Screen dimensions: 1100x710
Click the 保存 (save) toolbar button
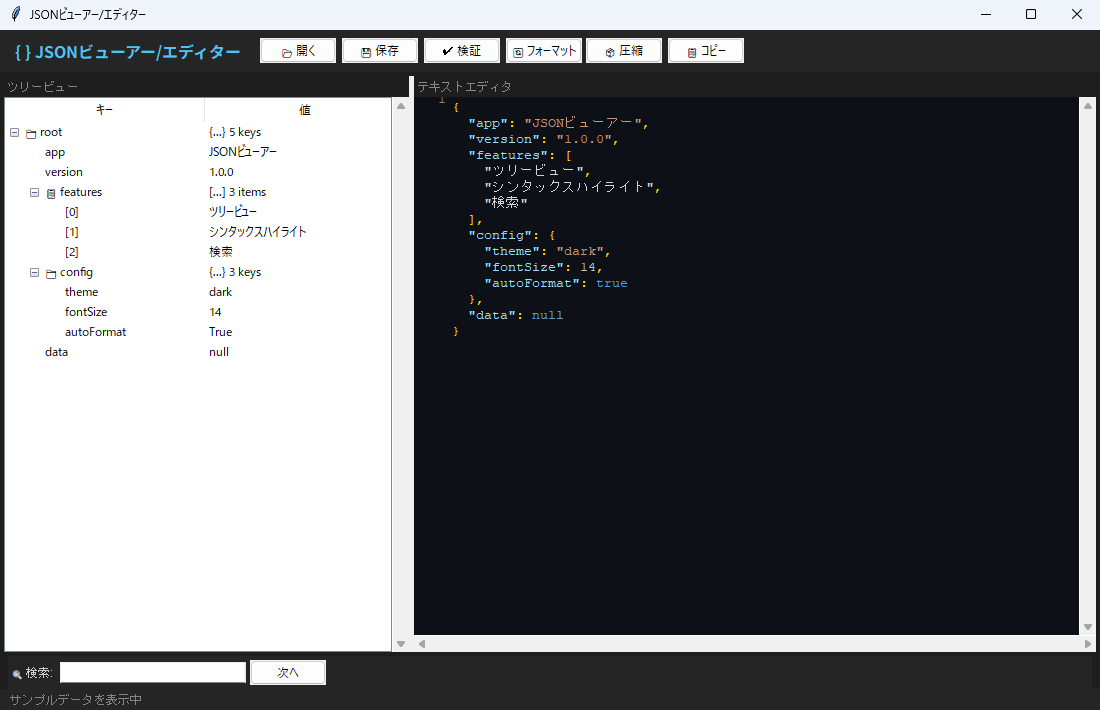click(x=380, y=51)
